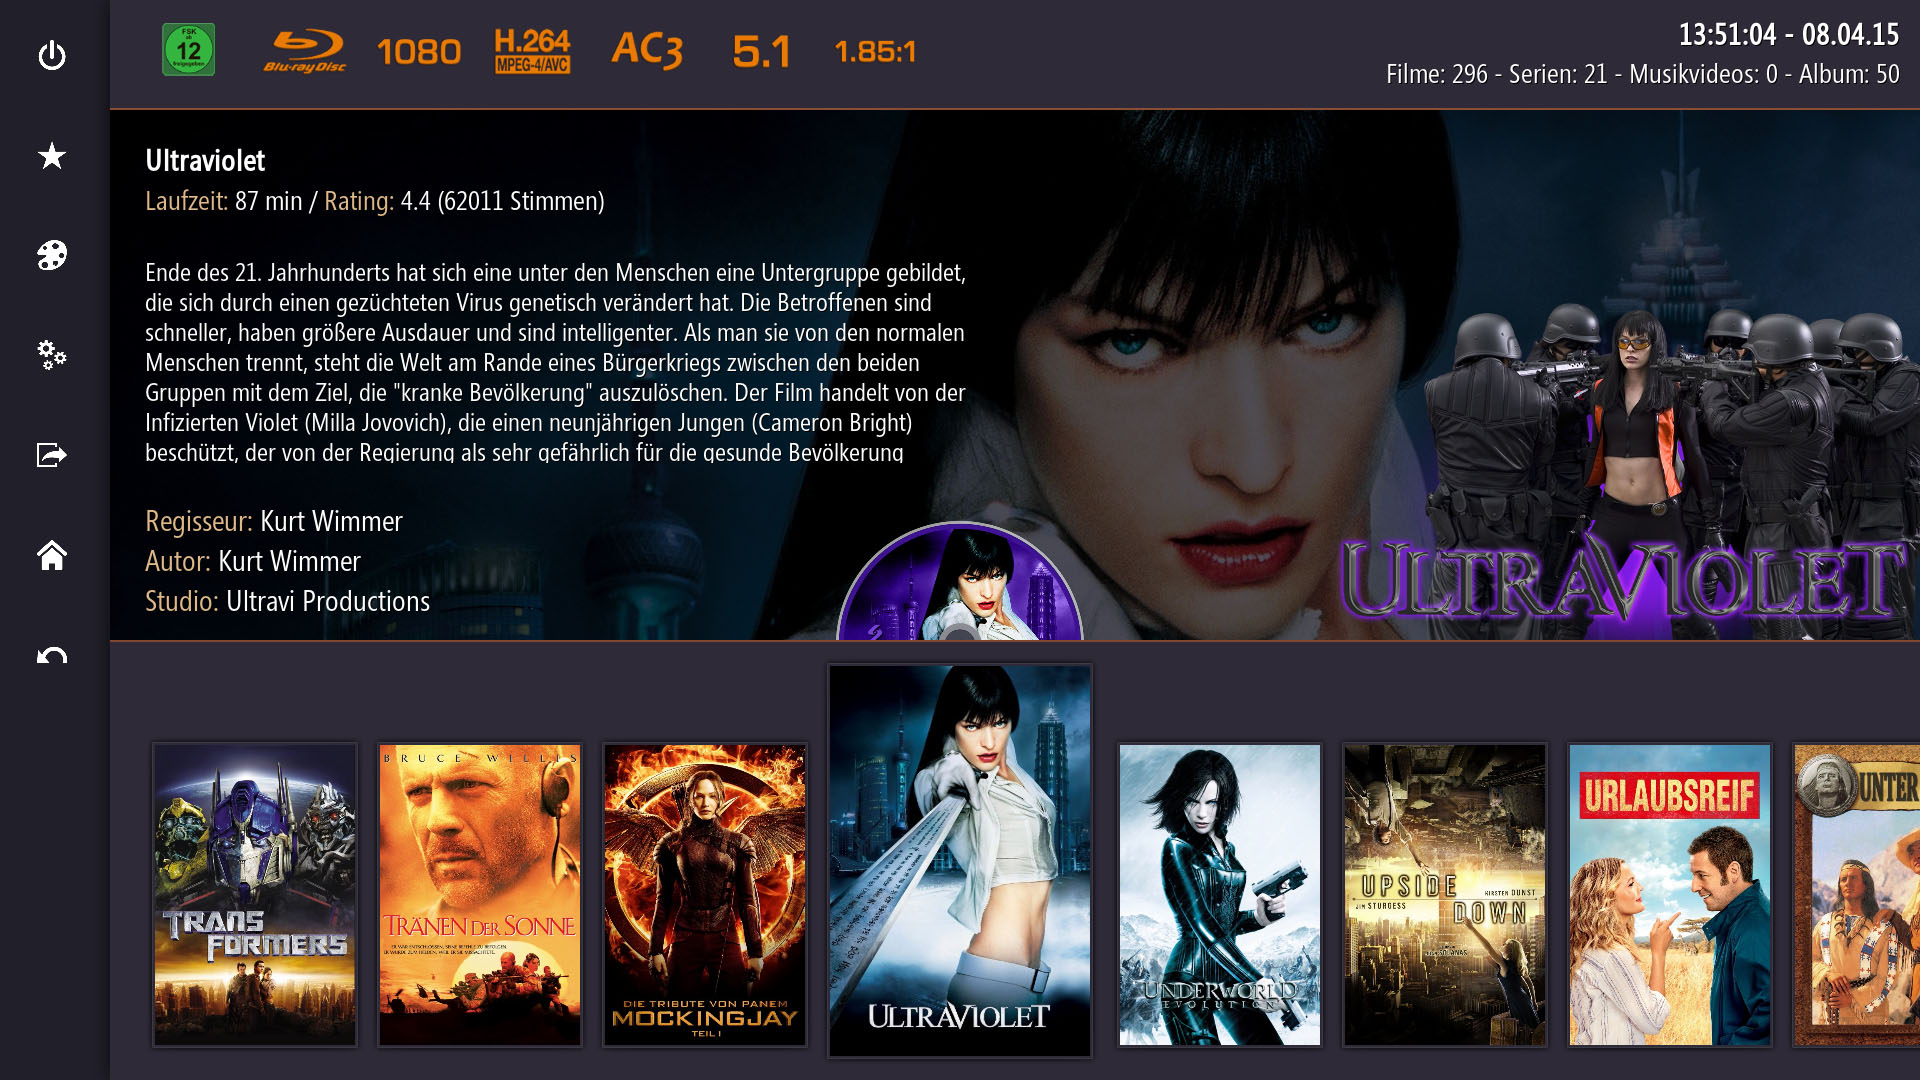The height and width of the screenshot is (1080, 1920).
Task: Click the Ultraviolet disc art image
Action: point(960,581)
